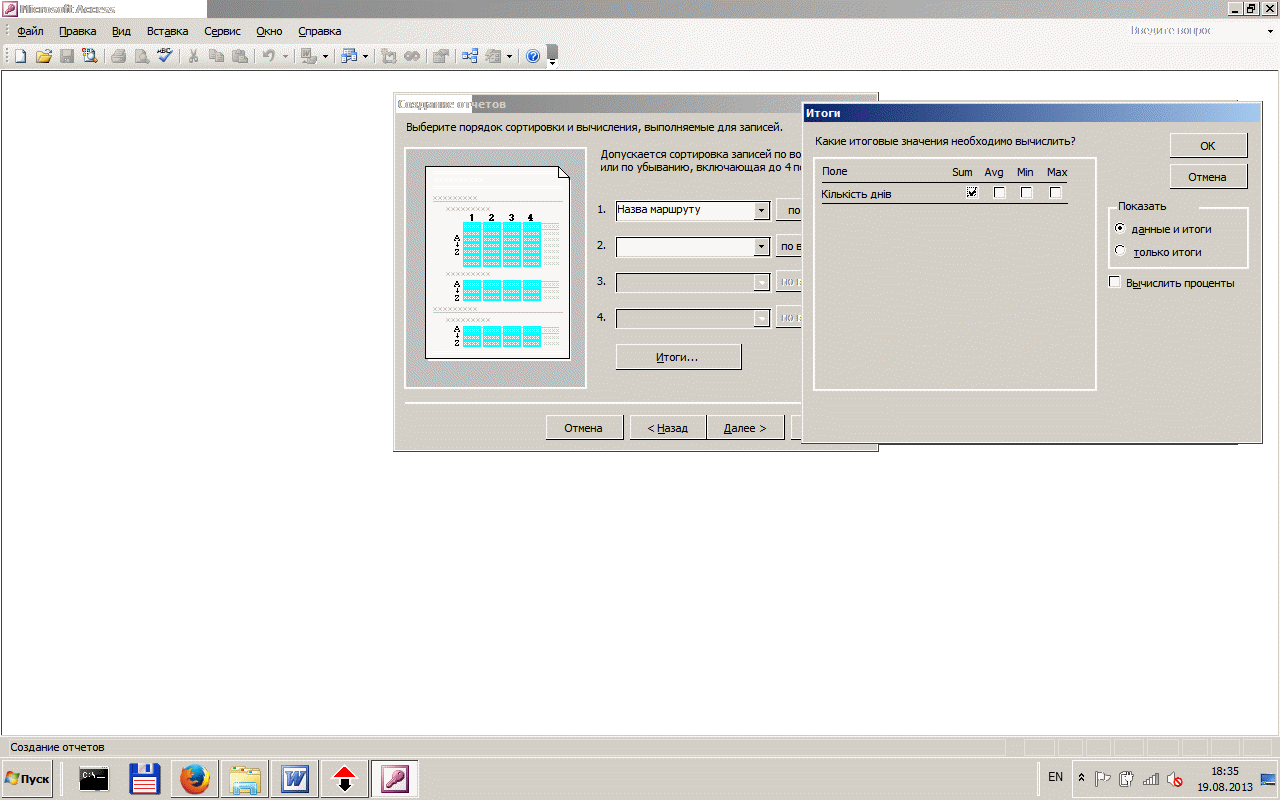Check the Вычислить проценты checkbox
Screen dimensions: 1280x800
coord(1115,283)
